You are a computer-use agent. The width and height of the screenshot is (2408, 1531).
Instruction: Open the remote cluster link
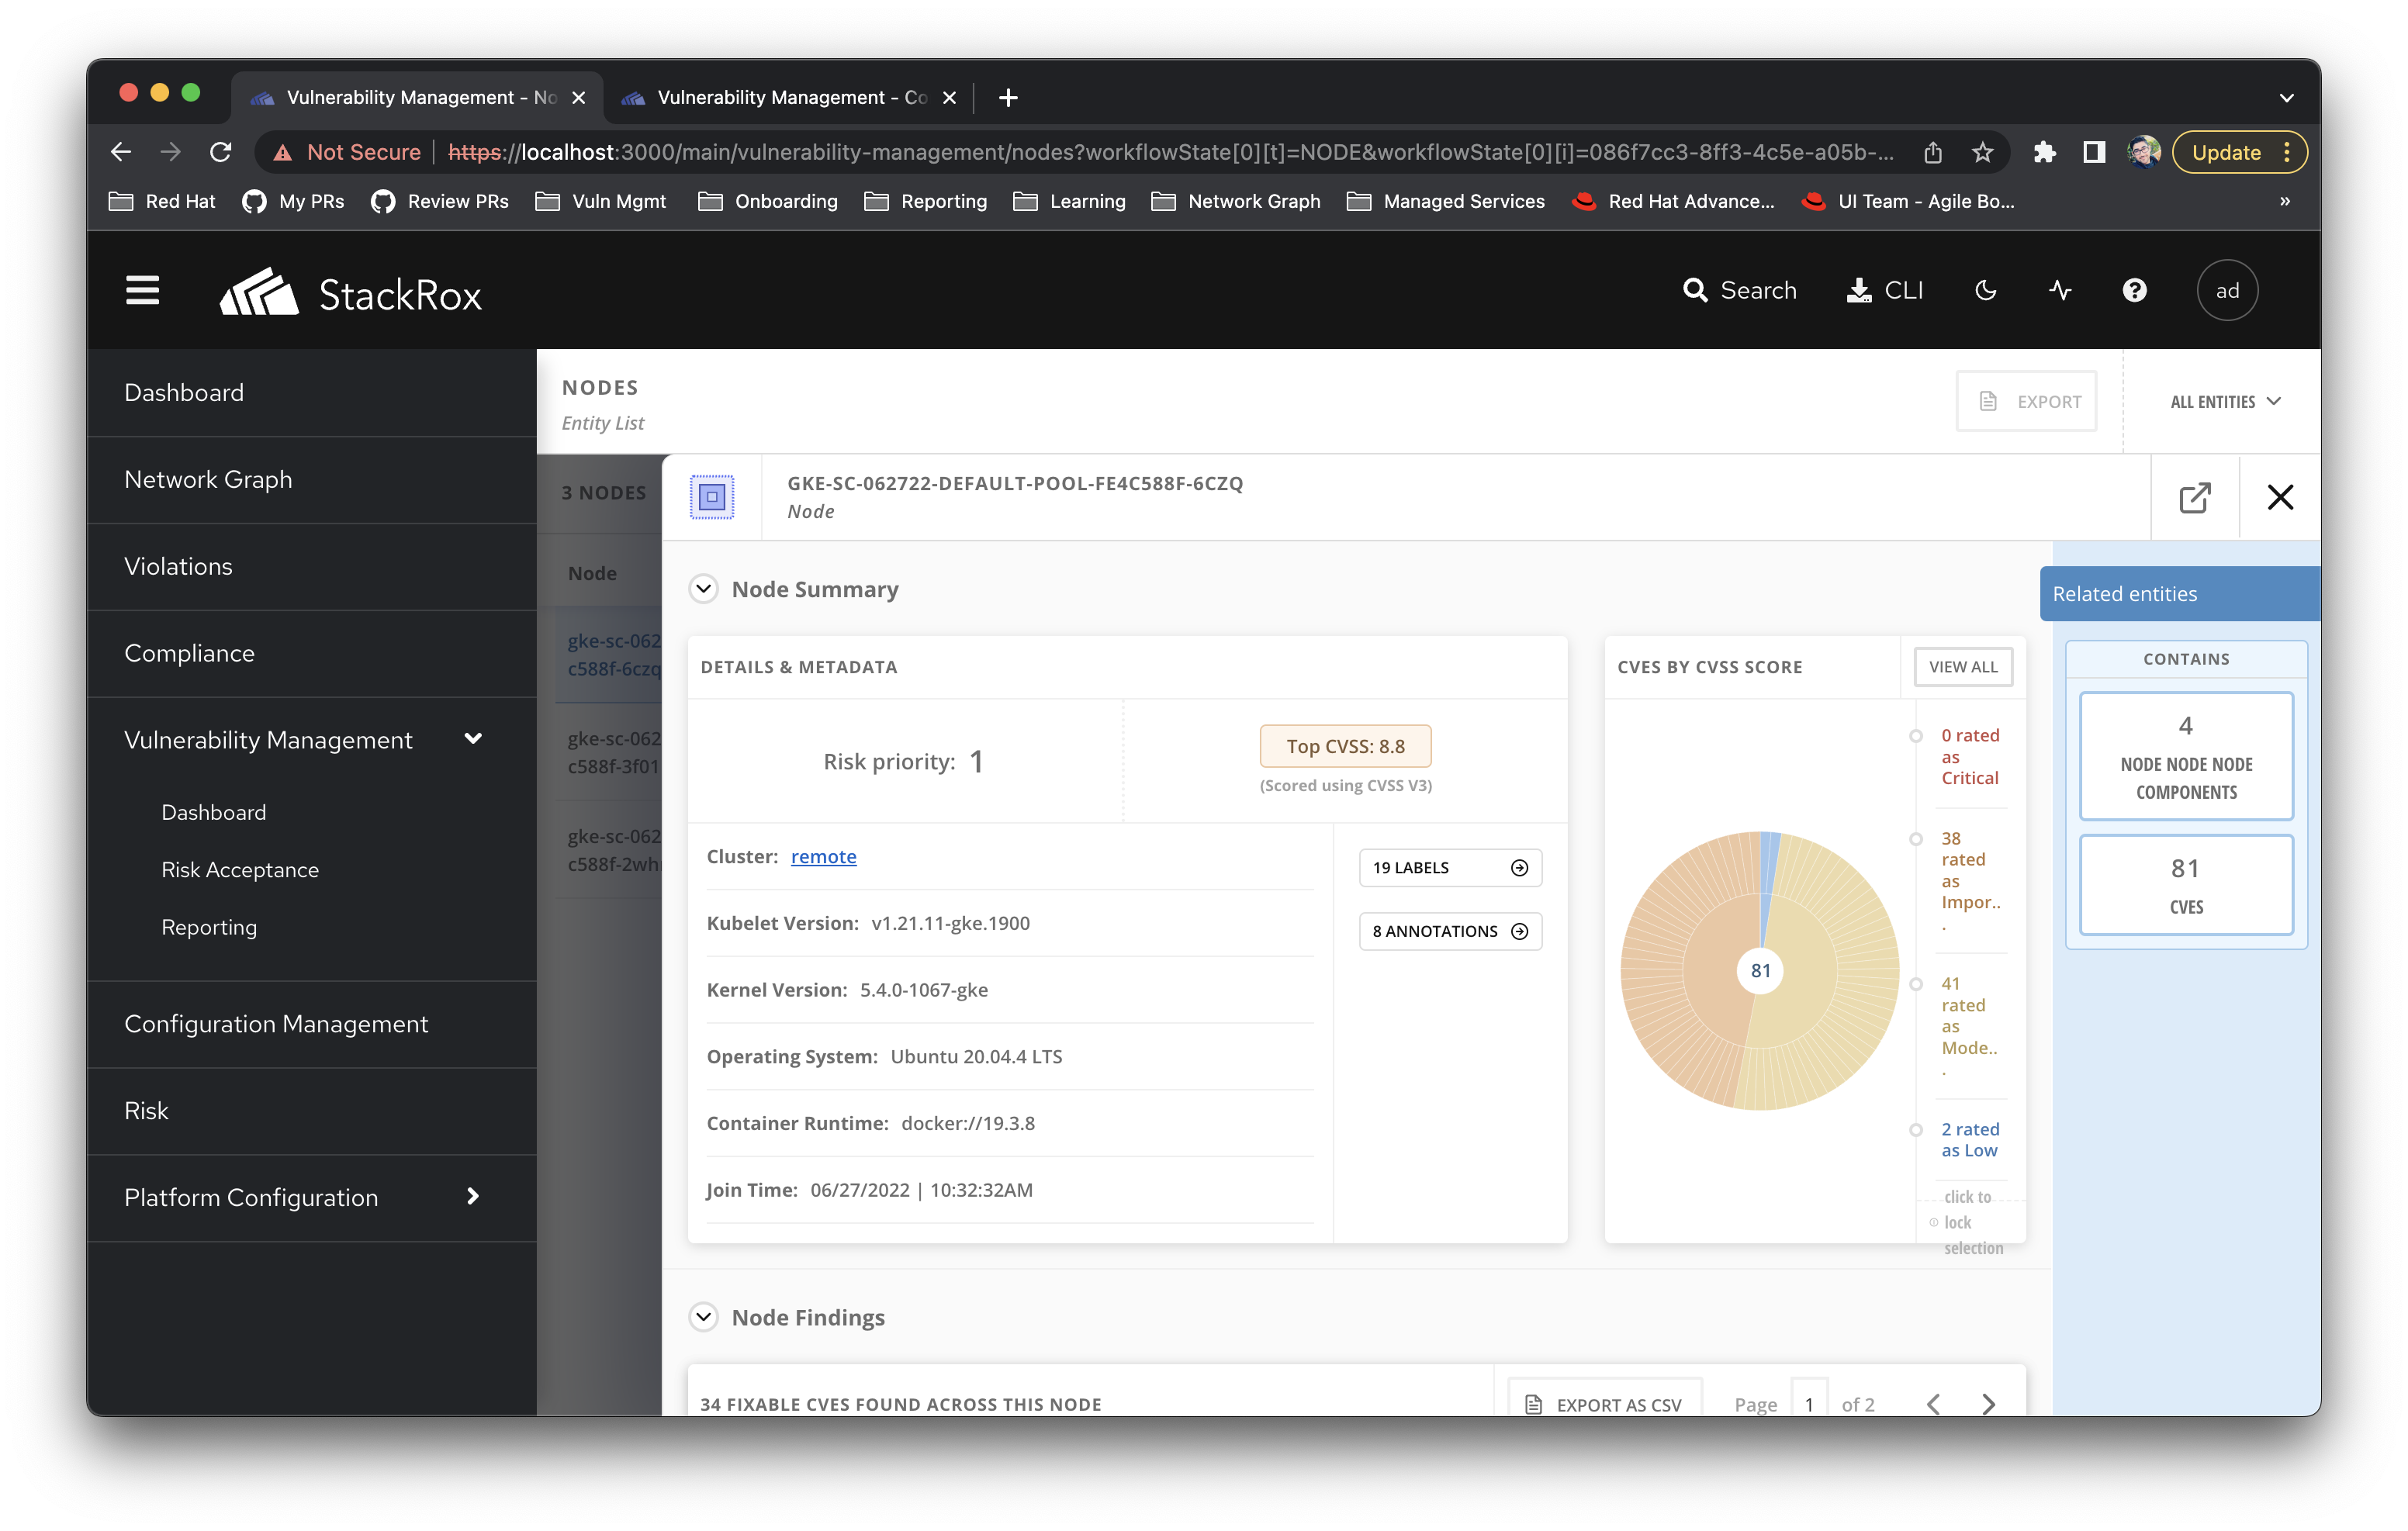(x=823, y=856)
